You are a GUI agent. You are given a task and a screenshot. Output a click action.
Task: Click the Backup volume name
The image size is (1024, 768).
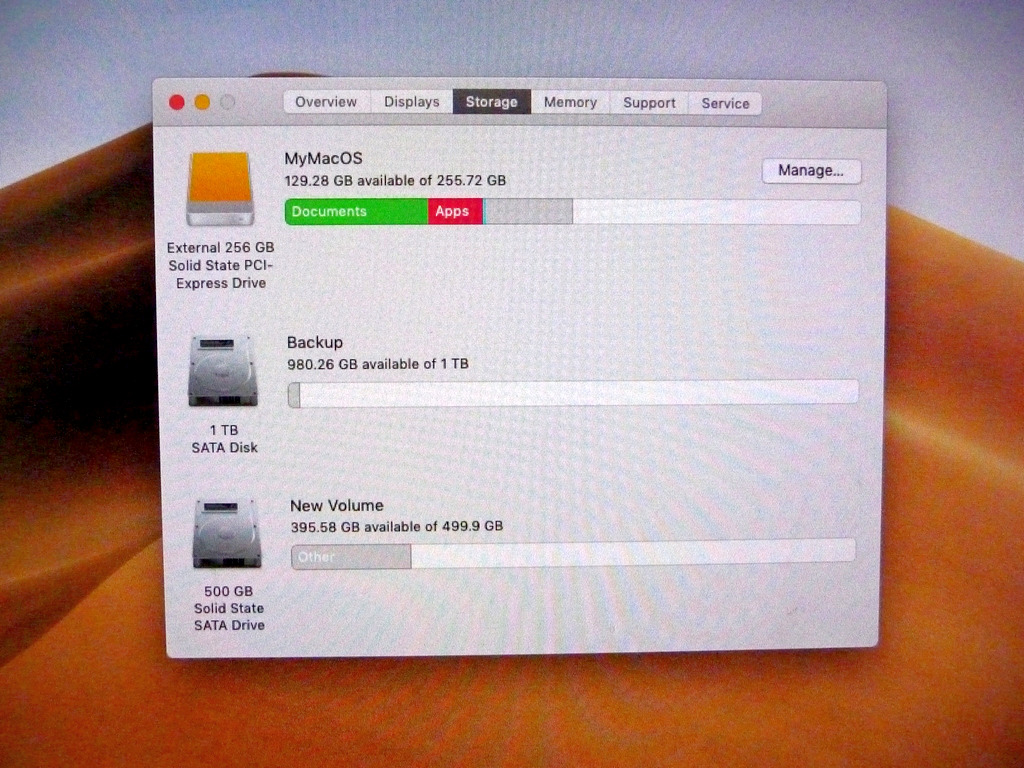coord(315,342)
